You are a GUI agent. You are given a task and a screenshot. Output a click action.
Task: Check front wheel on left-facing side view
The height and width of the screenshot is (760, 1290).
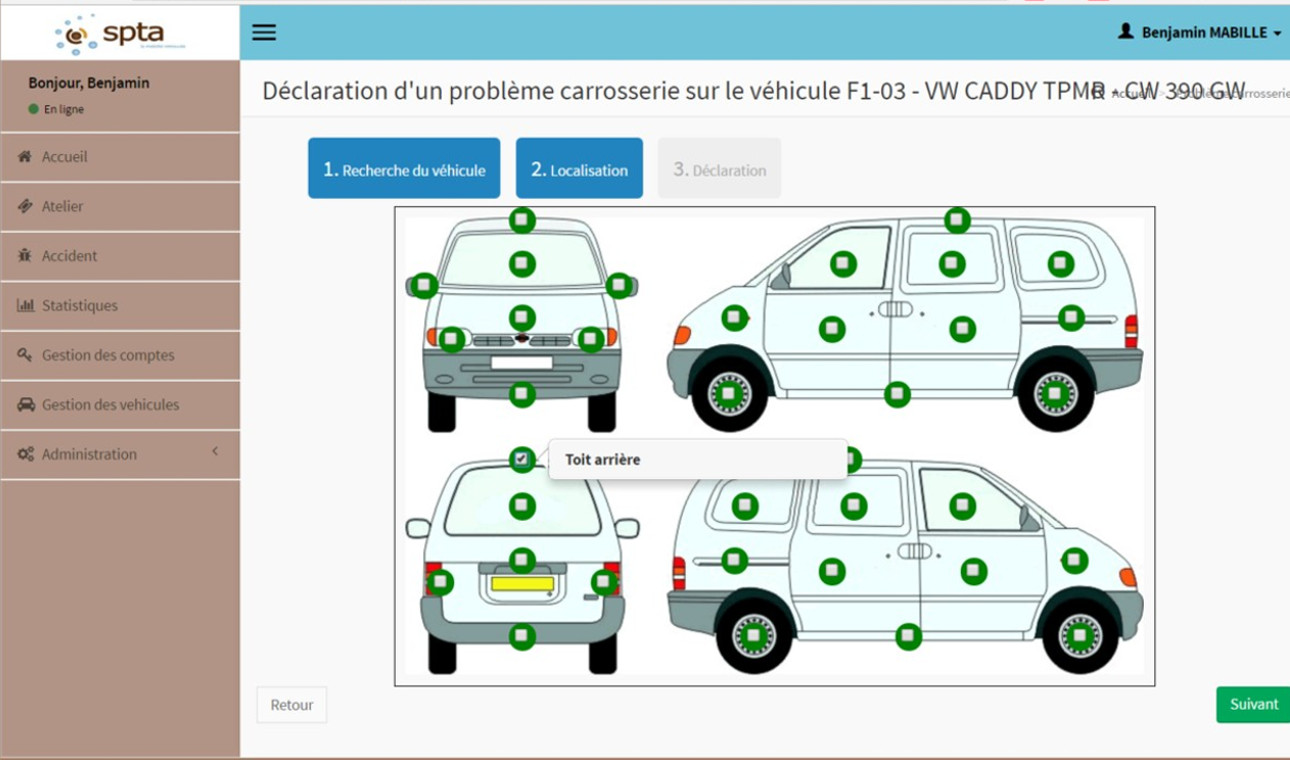(x=730, y=394)
